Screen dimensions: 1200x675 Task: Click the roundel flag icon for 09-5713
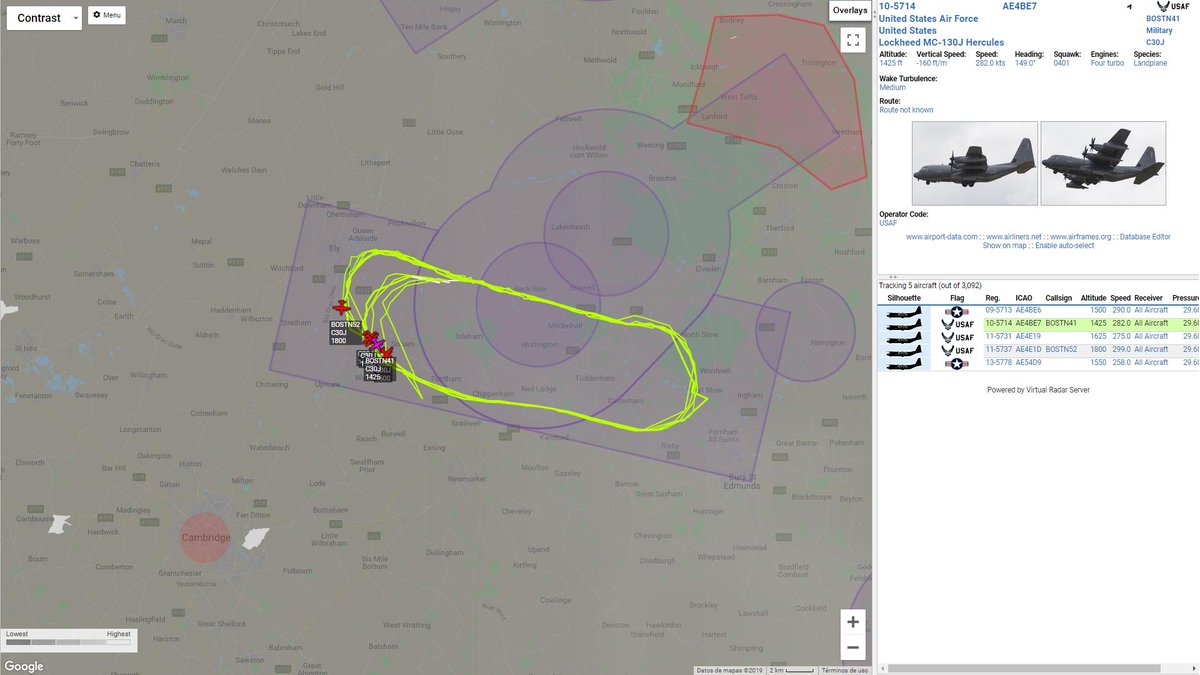(957, 311)
